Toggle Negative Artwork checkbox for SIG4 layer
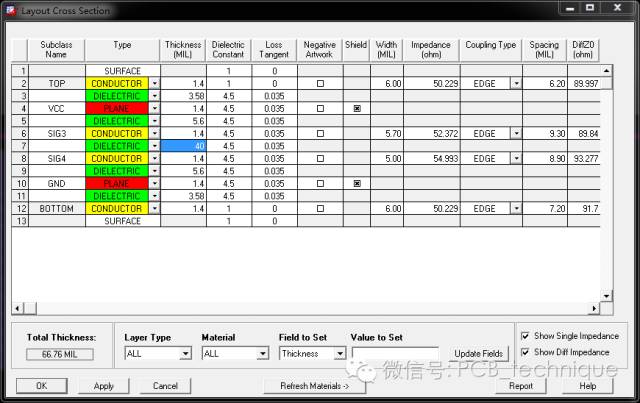The height and width of the screenshot is (403, 640). pos(320,158)
